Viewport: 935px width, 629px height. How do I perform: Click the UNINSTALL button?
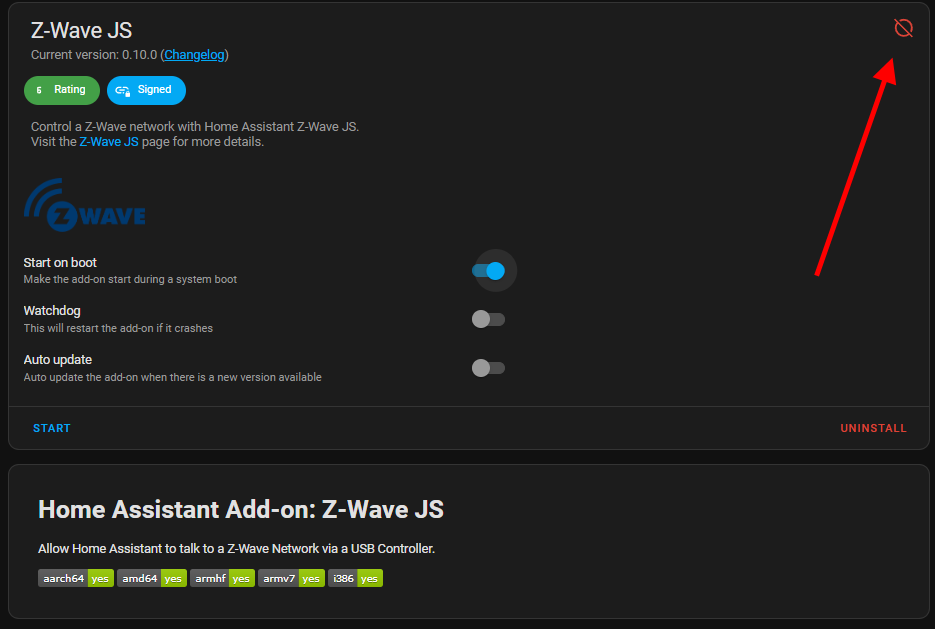pyautogui.click(x=873, y=427)
